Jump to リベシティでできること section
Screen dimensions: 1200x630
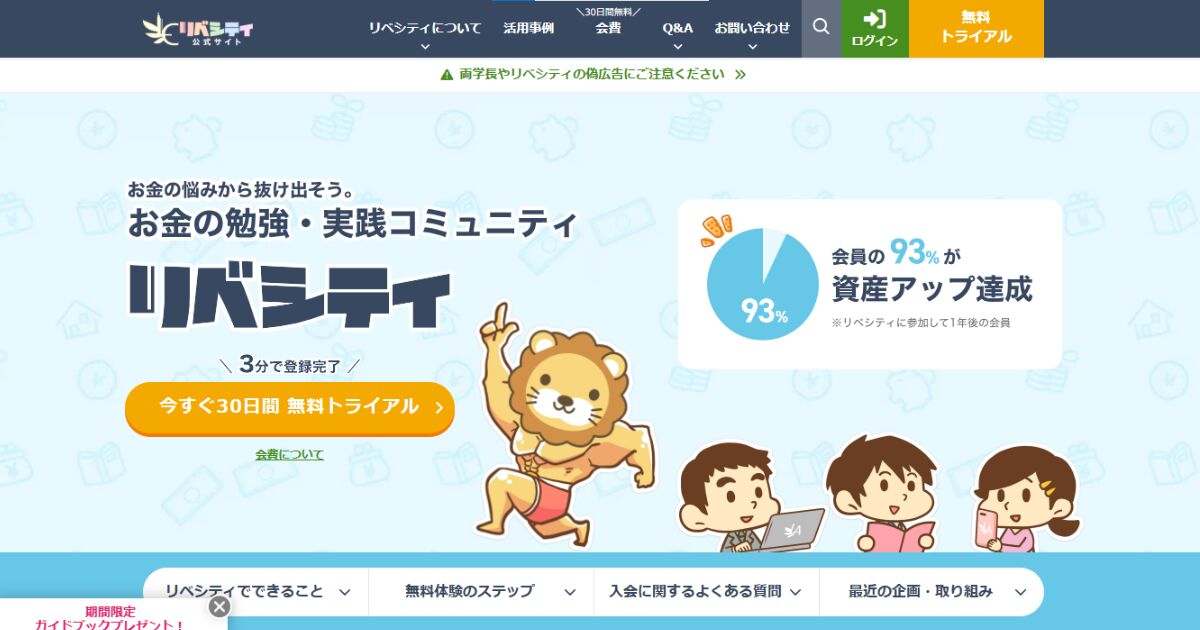click(x=256, y=591)
